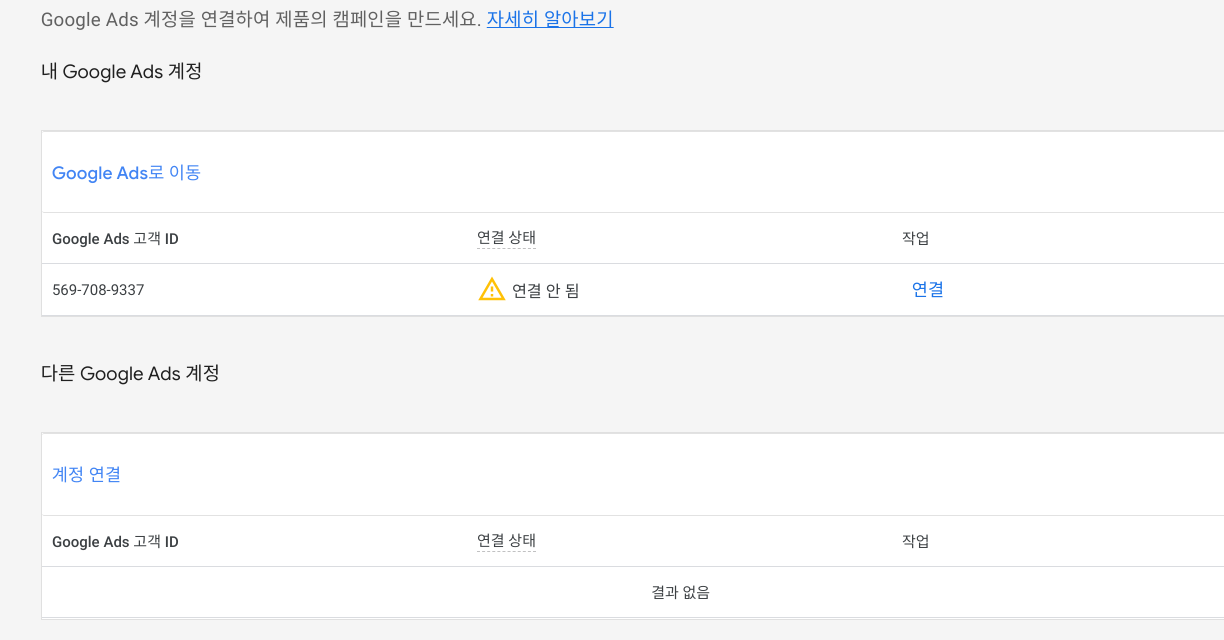
Task: Click 연결 for account 569-708-9337
Action: [x=928, y=289]
